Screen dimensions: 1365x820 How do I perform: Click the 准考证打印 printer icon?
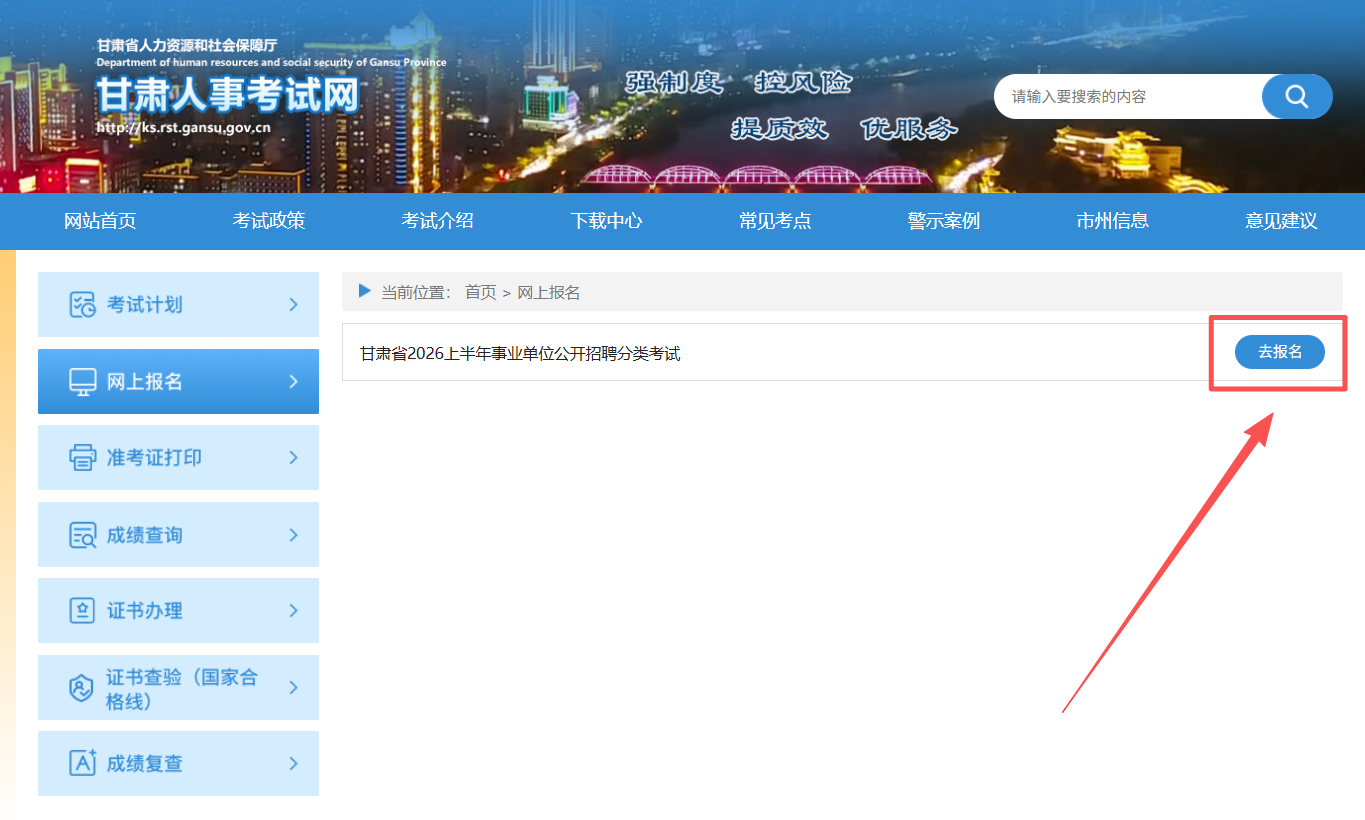[x=82, y=458]
